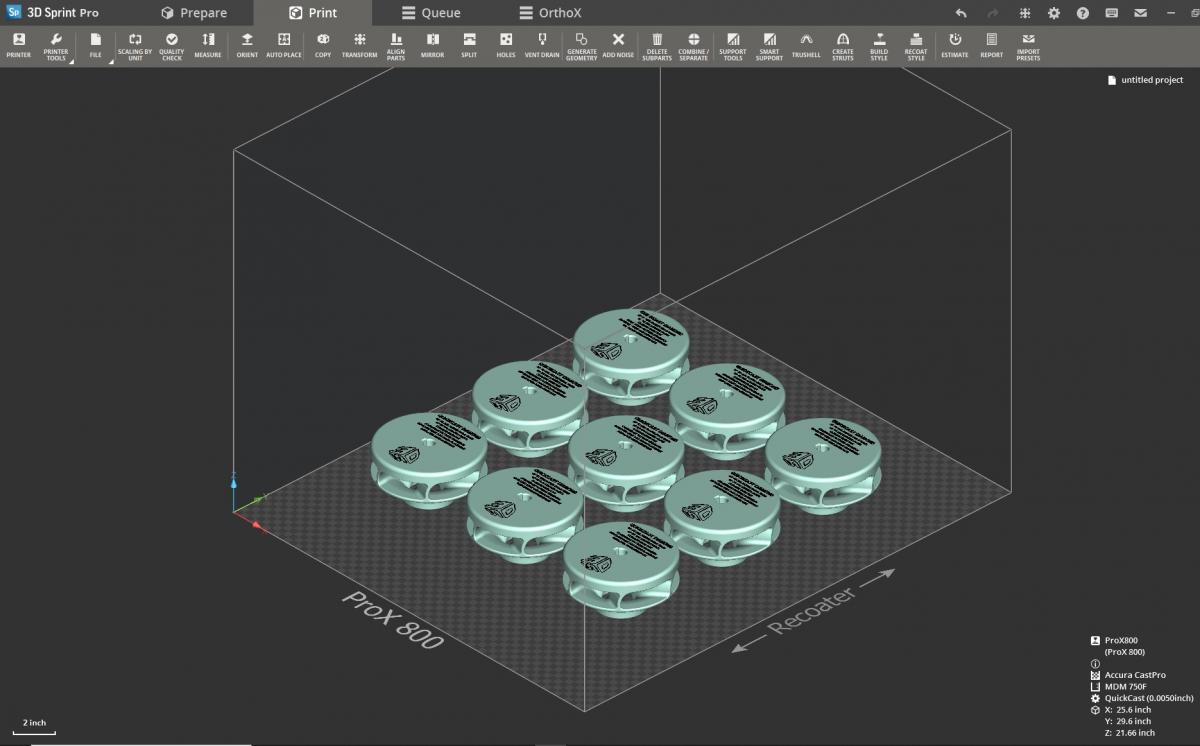
Task: Switch to the OrthoX tab
Action: click(552, 13)
